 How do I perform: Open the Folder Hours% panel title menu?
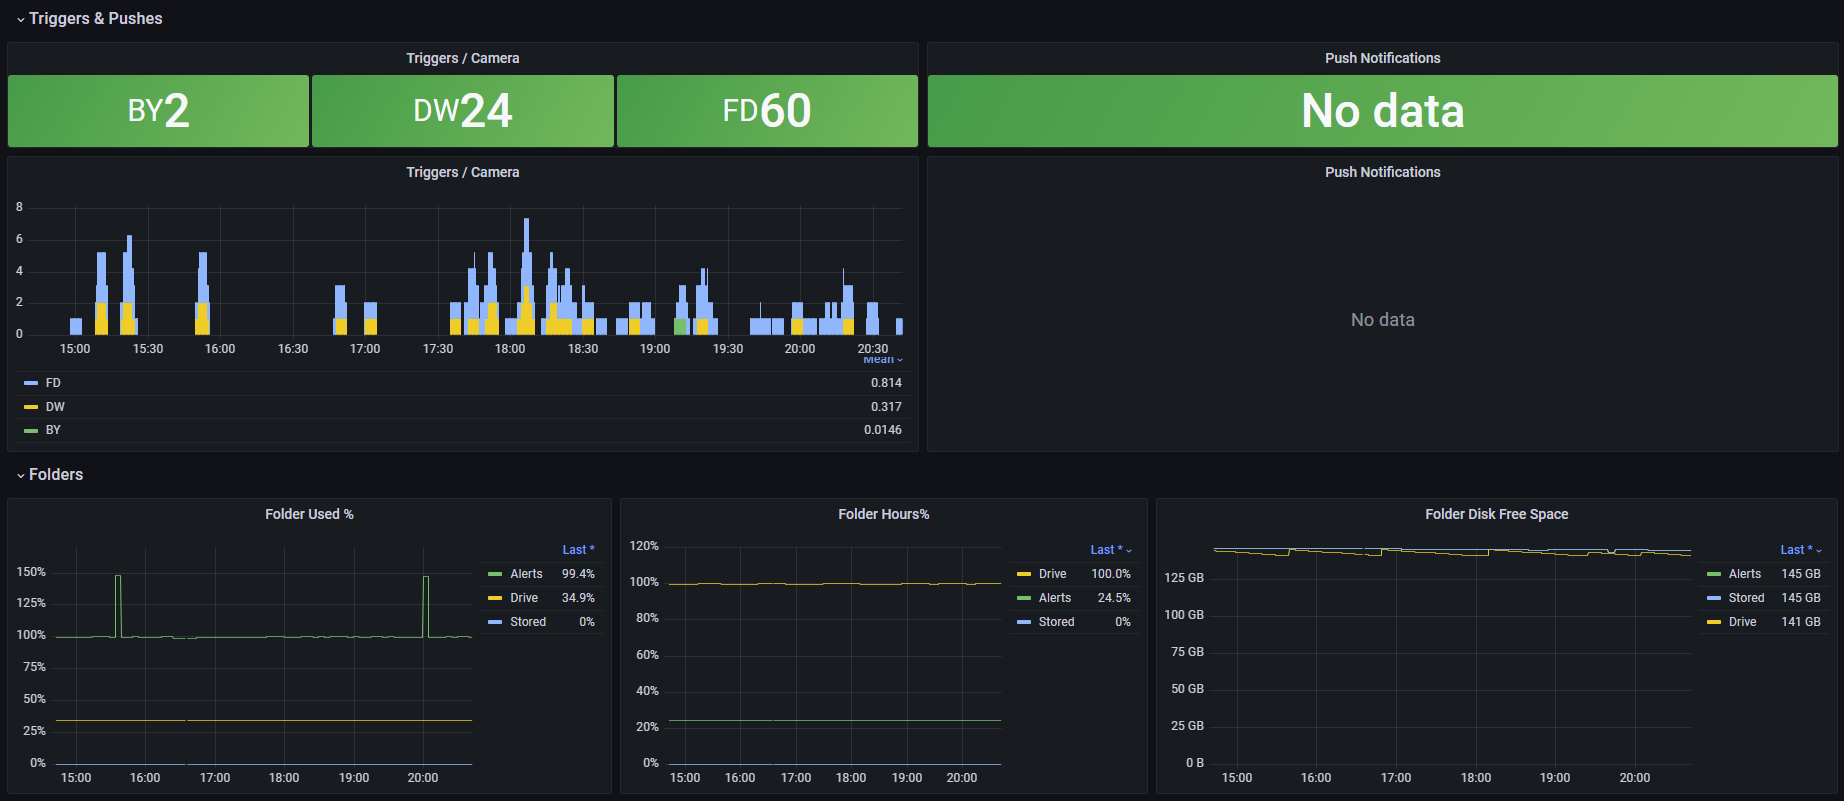[884, 514]
